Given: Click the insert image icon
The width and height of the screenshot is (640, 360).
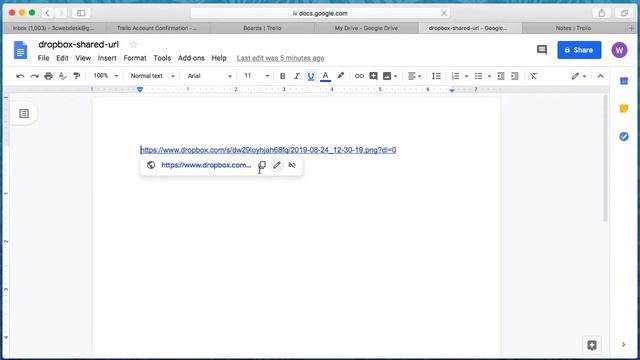Looking at the screenshot, I should (387, 76).
